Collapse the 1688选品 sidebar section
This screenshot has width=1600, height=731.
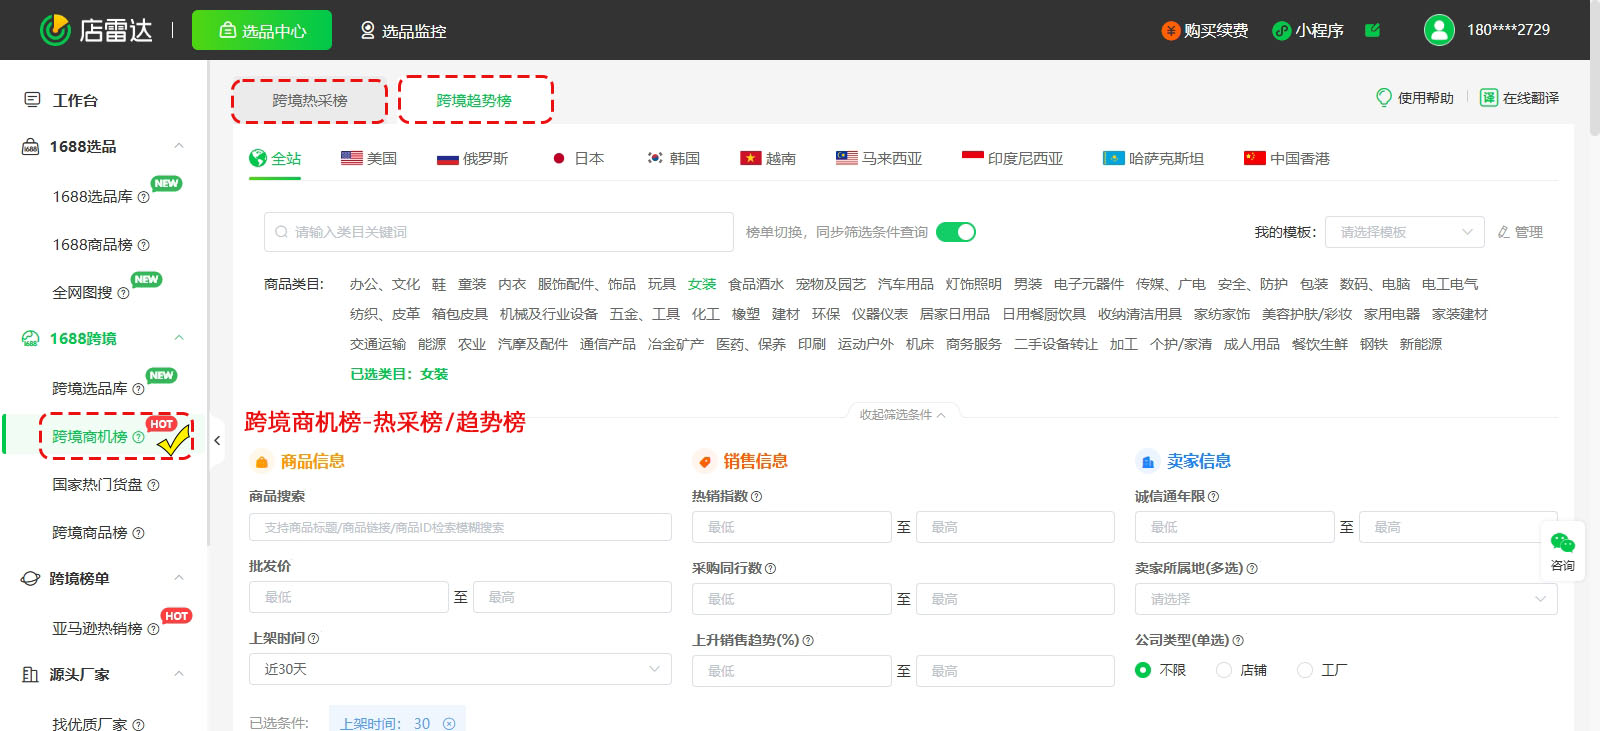pyautogui.click(x=179, y=146)
